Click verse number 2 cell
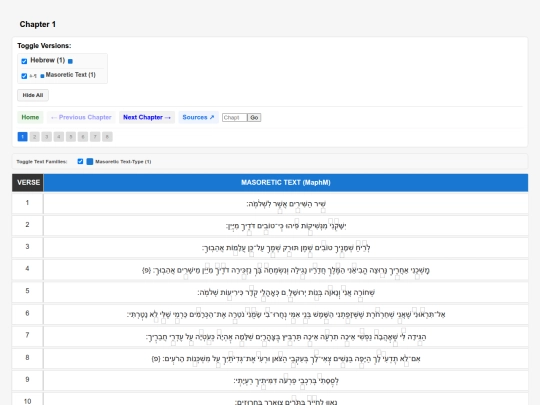Viewport: 540px width, 405px height. [x=28, y=225]
